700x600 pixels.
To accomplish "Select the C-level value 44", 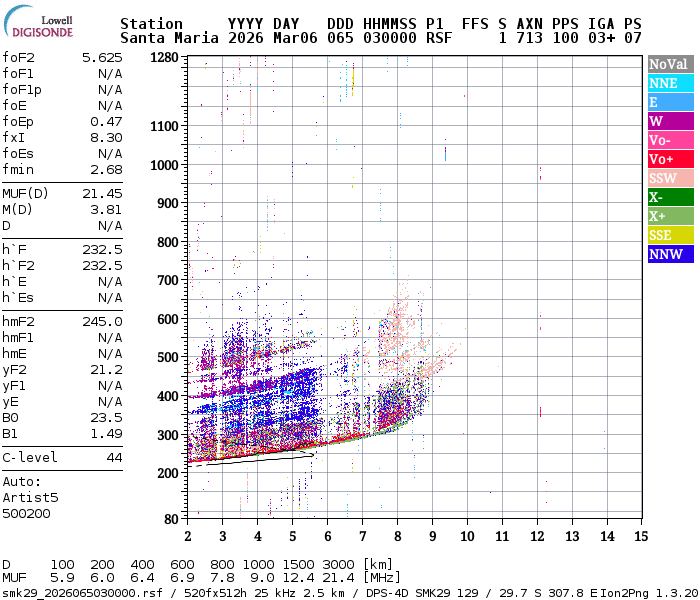I will (x=114, y=457).
